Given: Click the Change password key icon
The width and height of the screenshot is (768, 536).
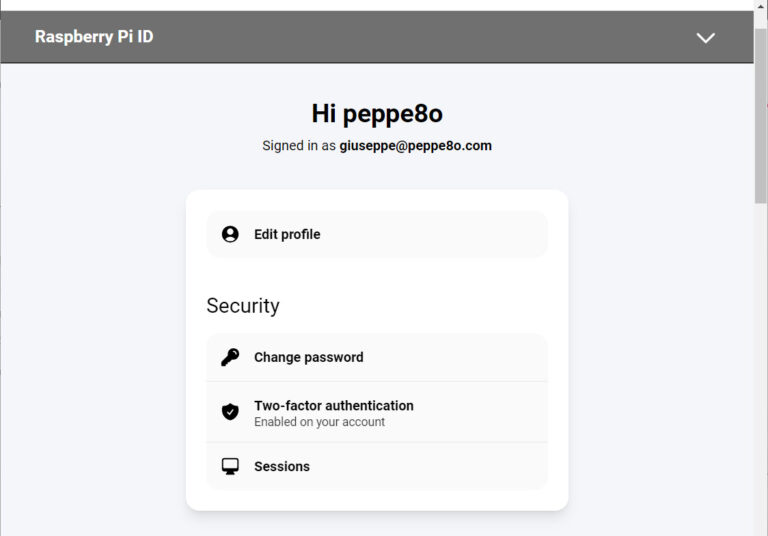Looking at the screenshot, I should click(230, 357).
